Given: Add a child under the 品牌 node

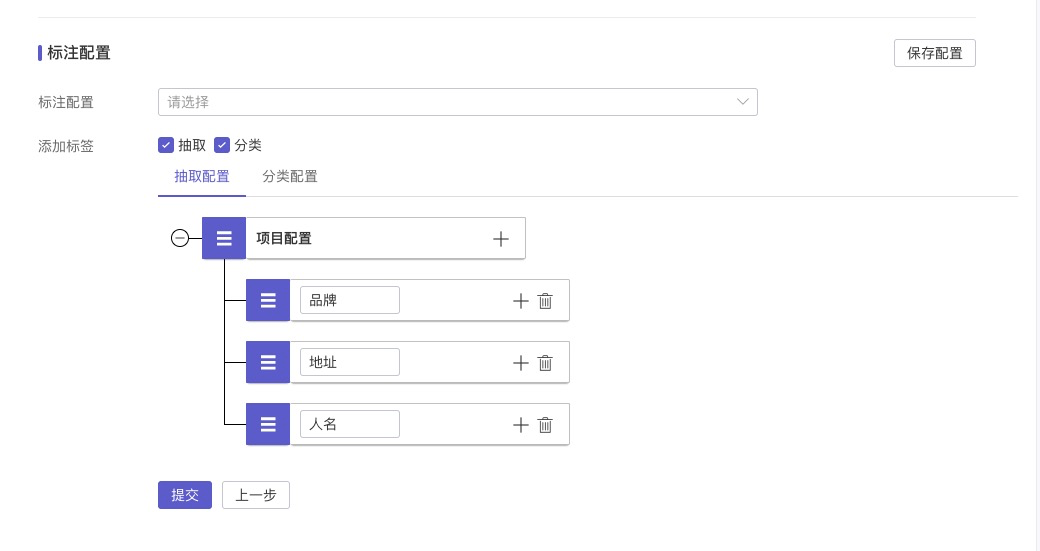Looking at the screenshot, I should (x=520, y=301).
